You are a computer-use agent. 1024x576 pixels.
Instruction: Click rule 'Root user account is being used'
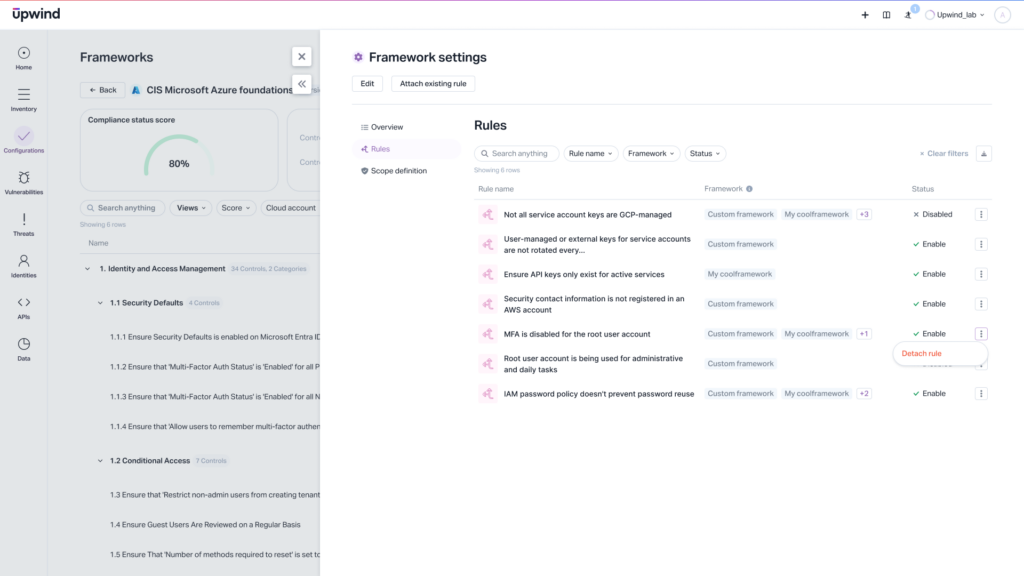593,364
